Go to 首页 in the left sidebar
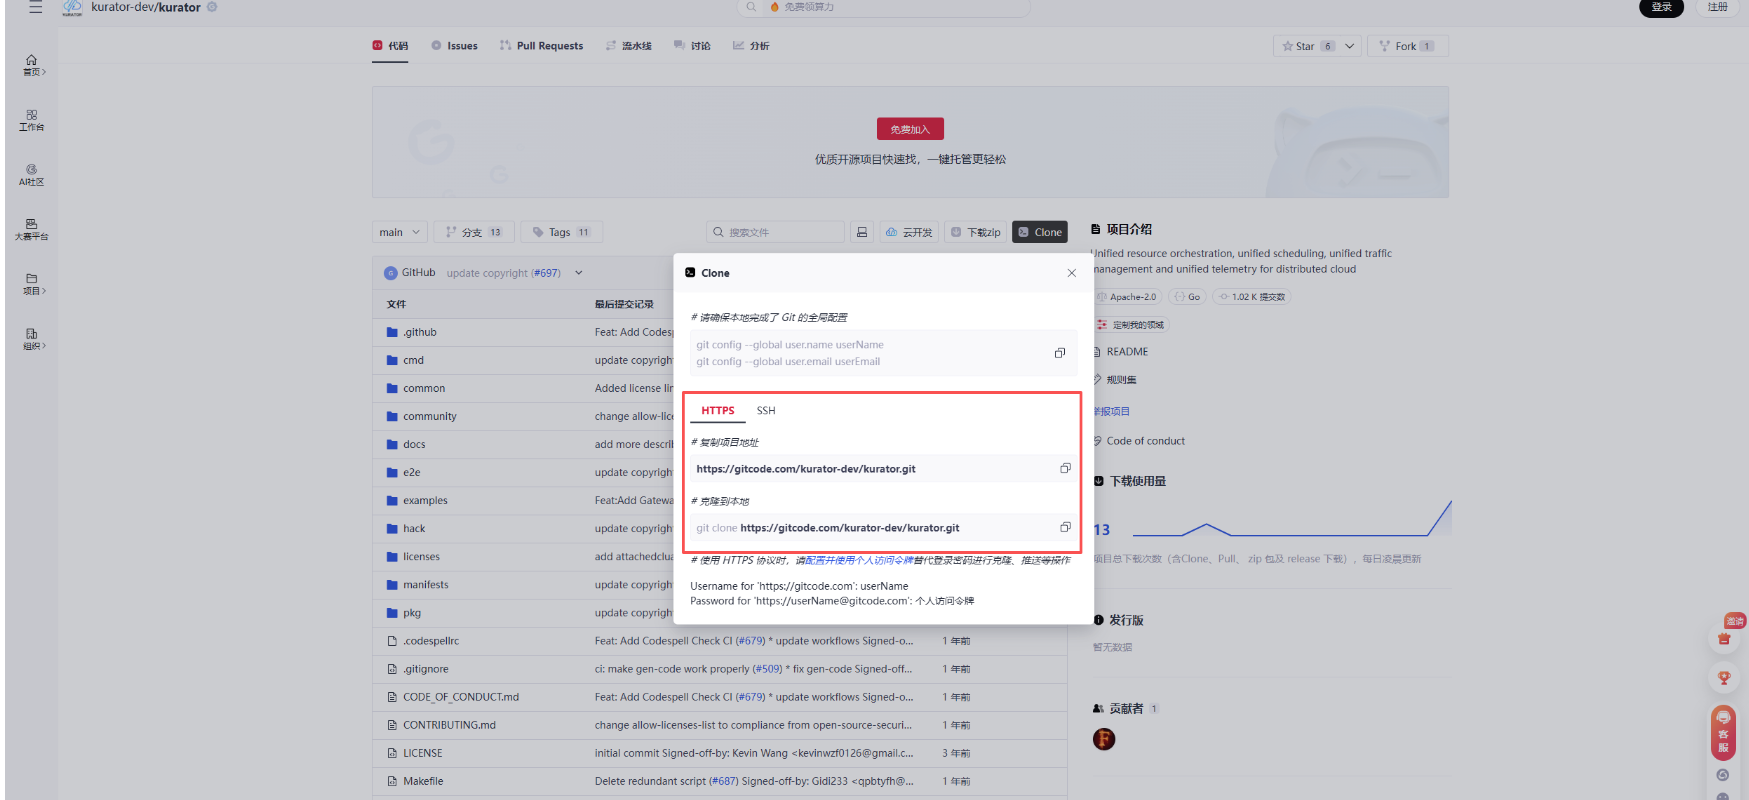This screenshot has height=800, width=1749. [32, 65]
